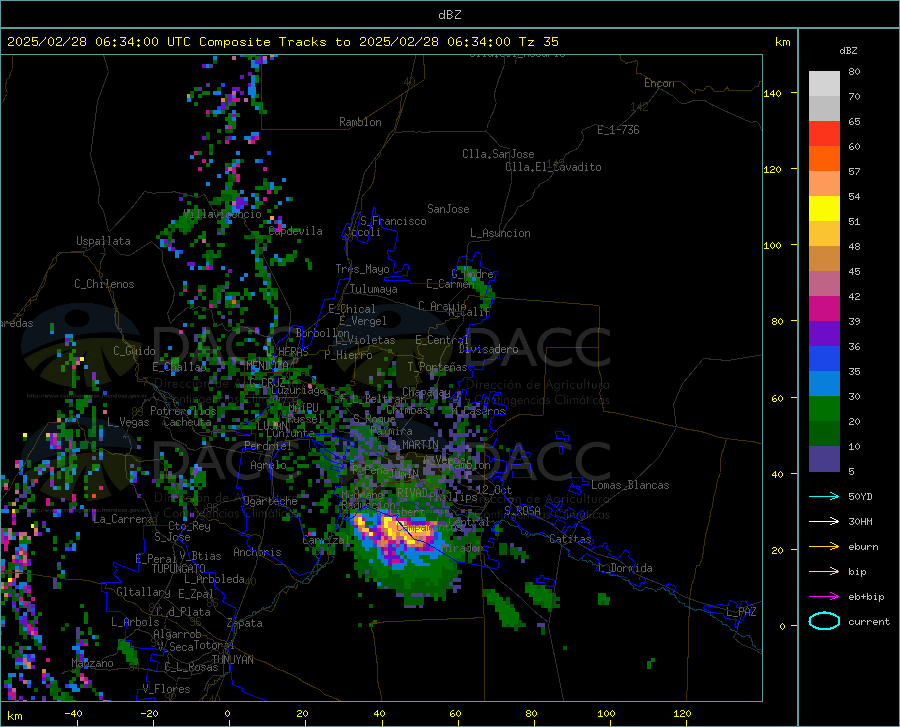
Task: Click the Gltallary label
Action: [x=143, y=592]
